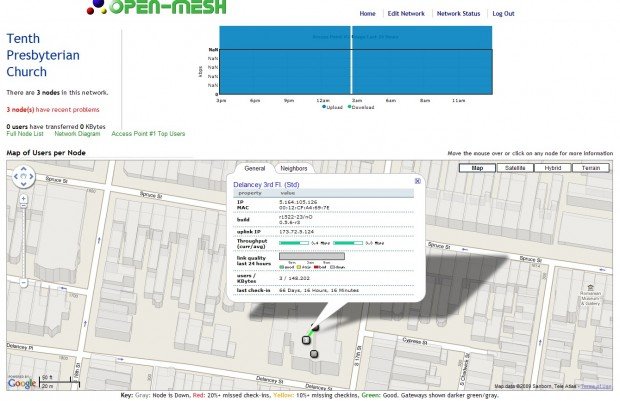Click the map scale bar
620x401 pixels.
60,382
